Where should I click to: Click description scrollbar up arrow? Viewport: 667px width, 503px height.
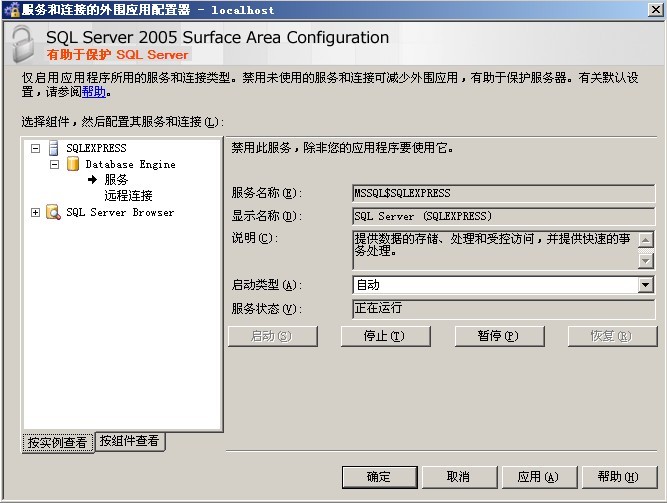tap(646, 240)
